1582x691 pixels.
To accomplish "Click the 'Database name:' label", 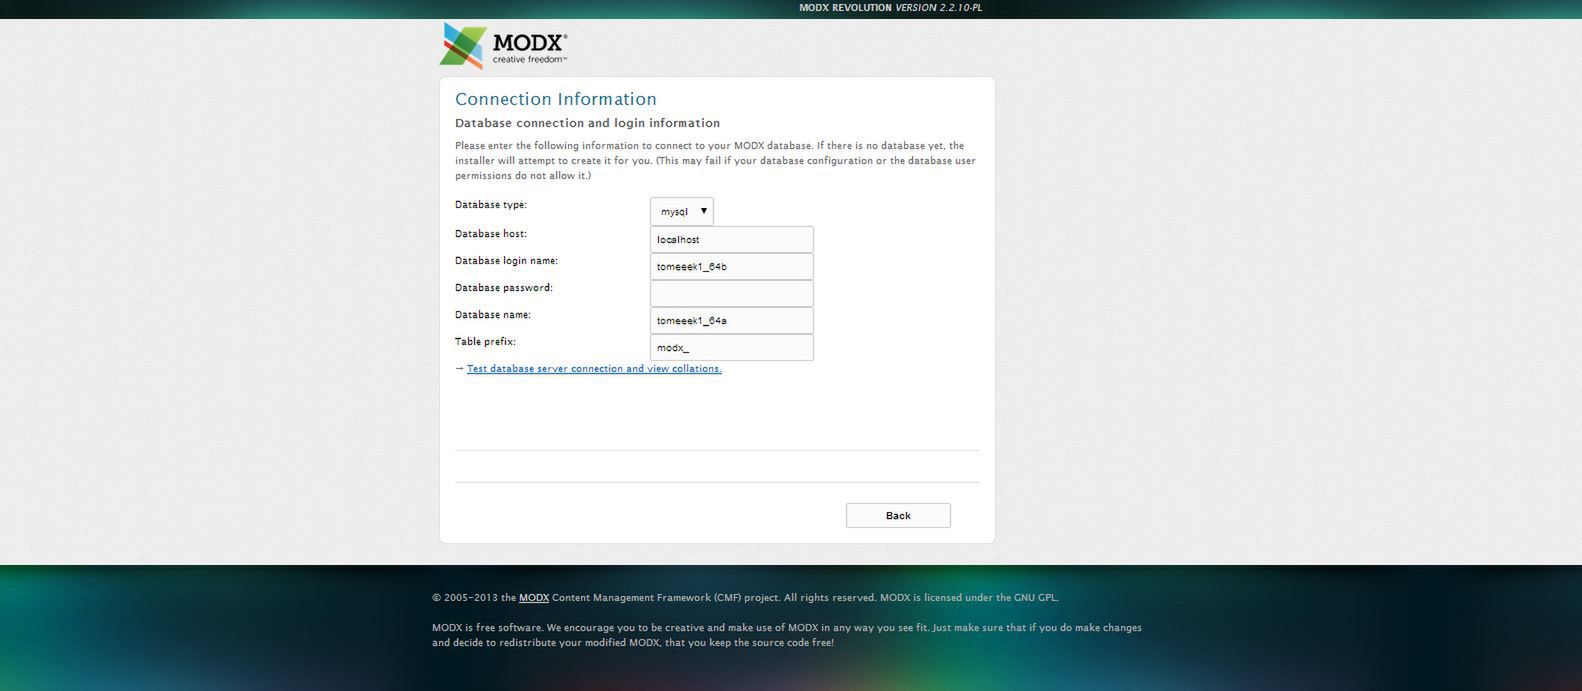I will coord(493,315).
